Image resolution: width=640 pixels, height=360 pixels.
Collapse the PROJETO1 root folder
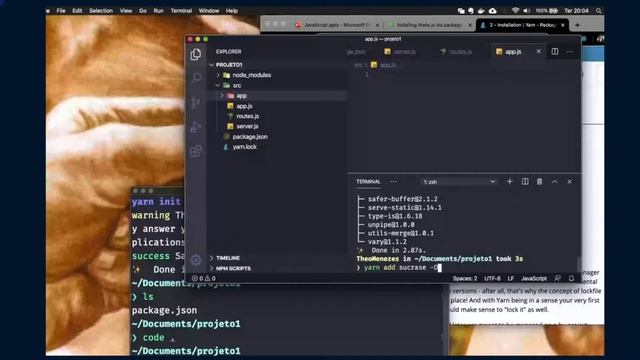click(x=212, y=65)
